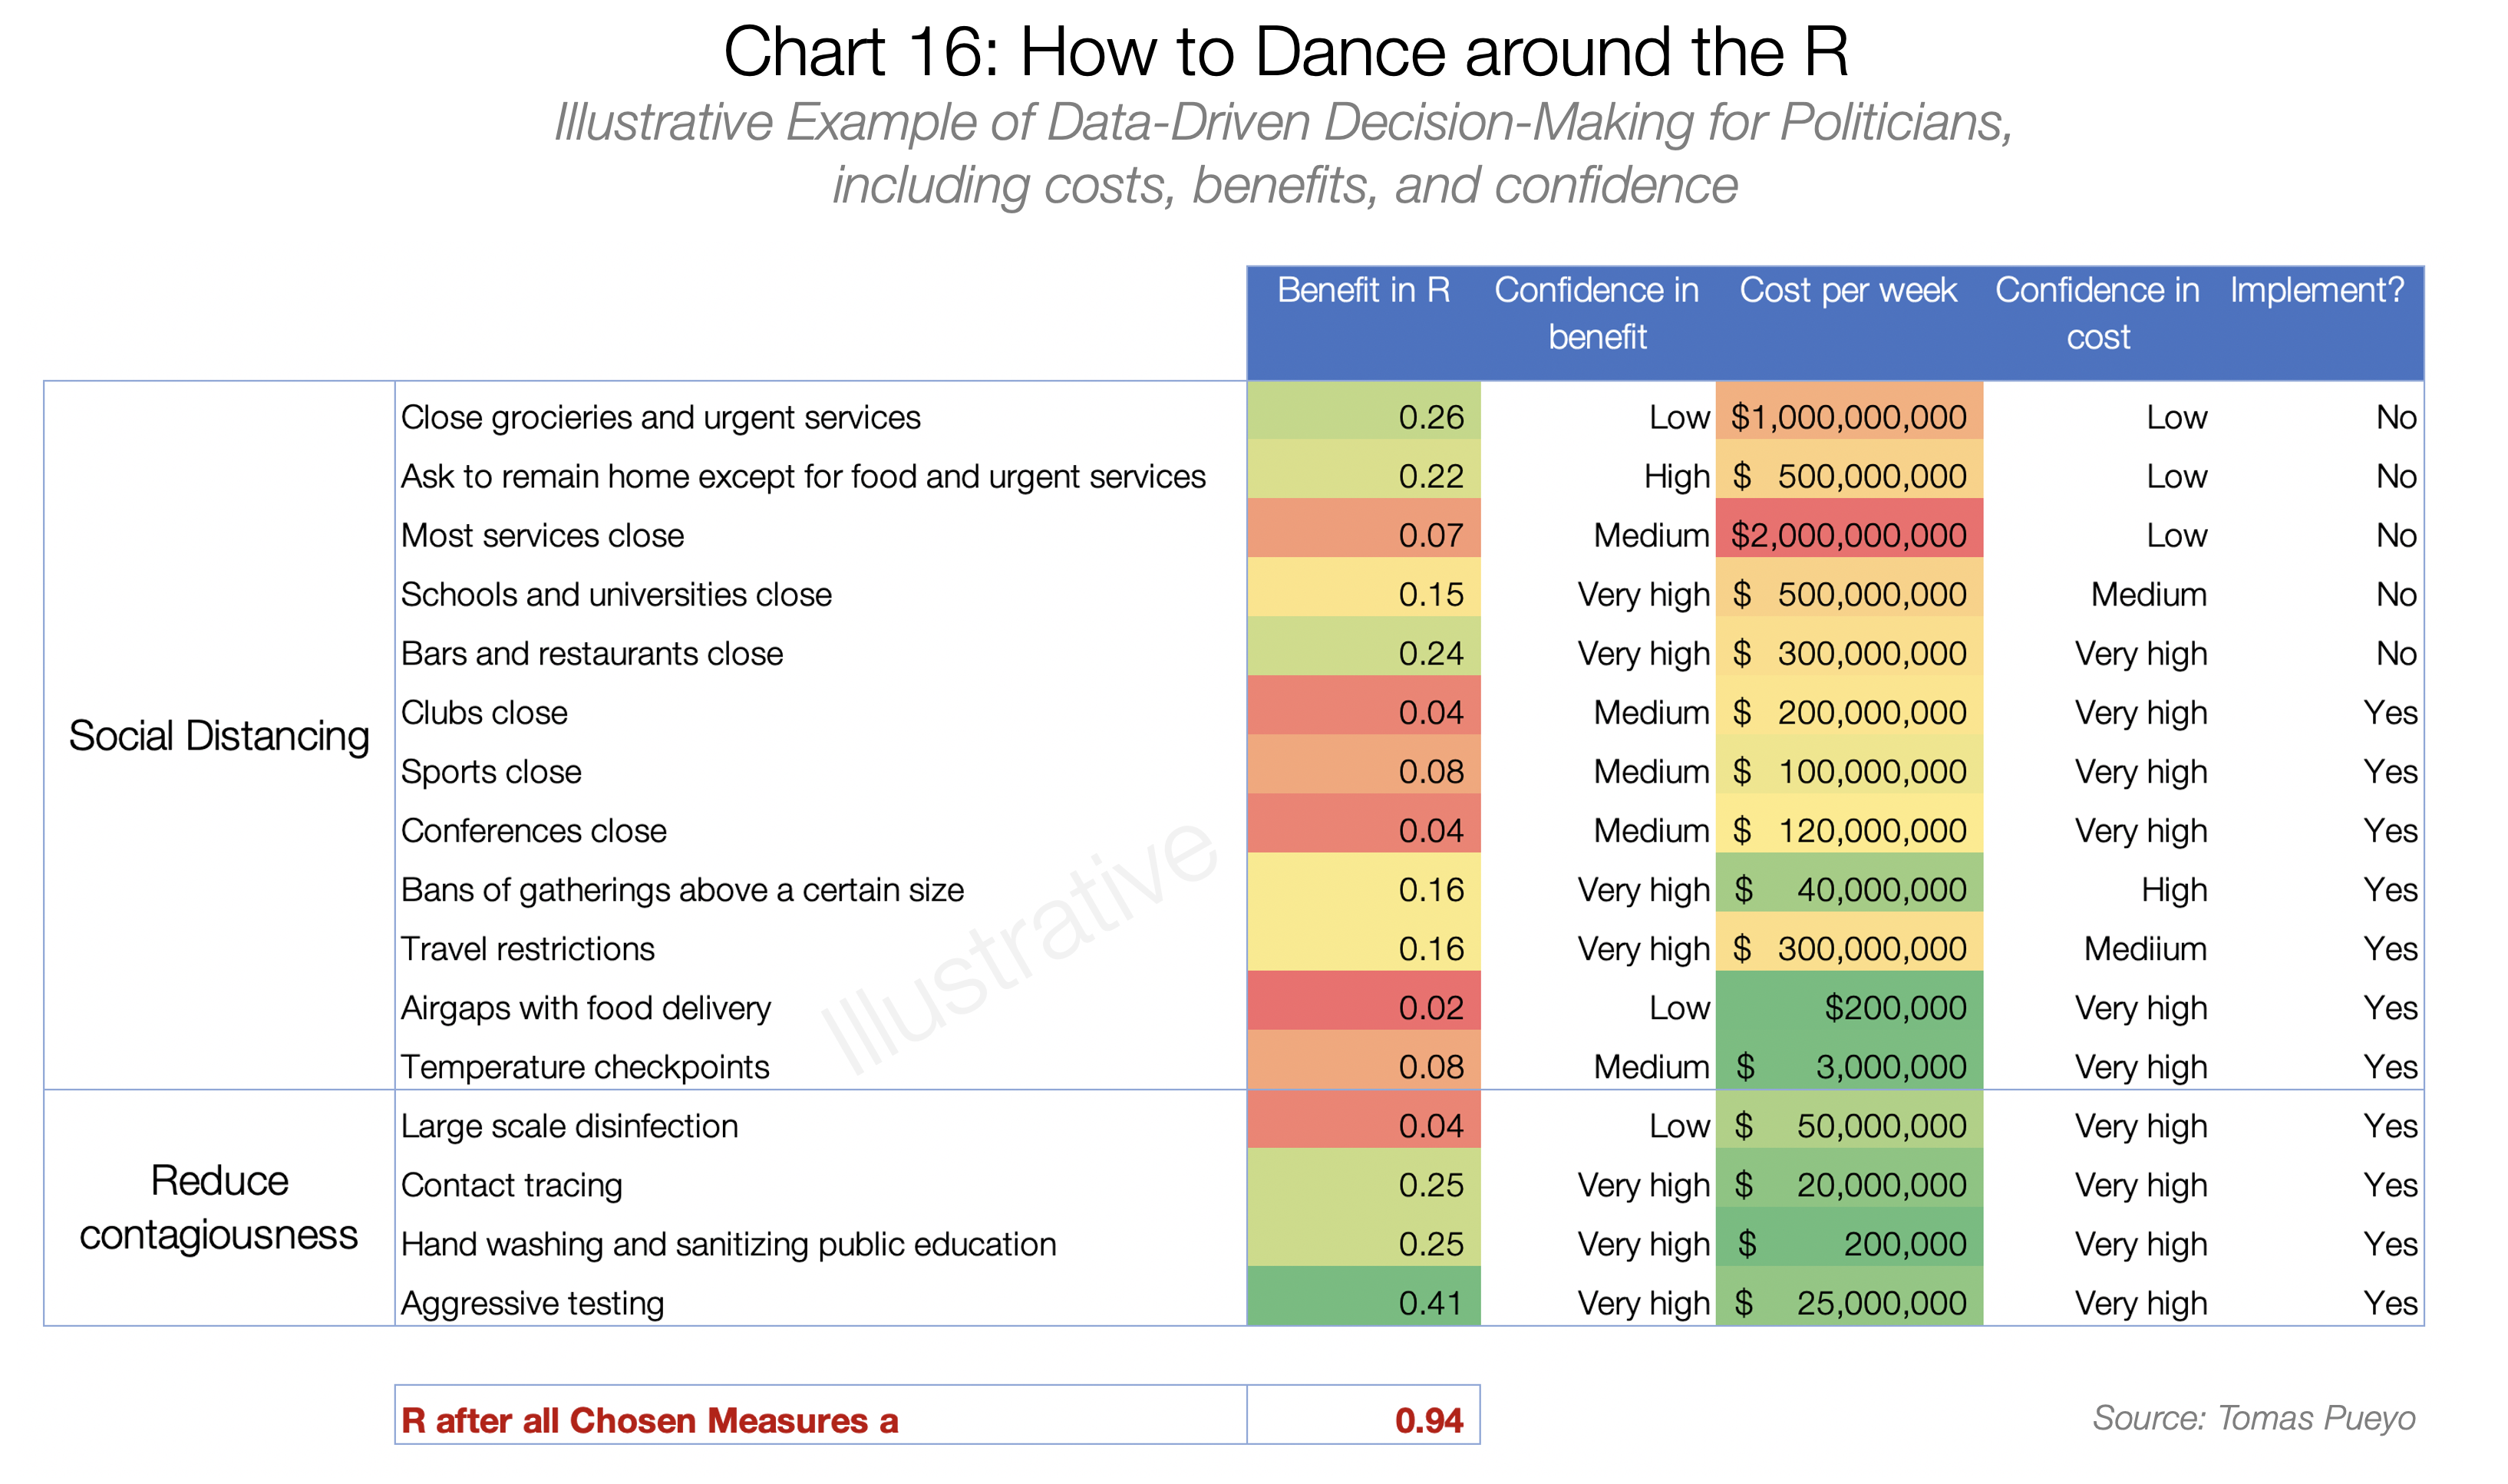Click 'No' for Bars and restaurants close

tap(2395, 653)
